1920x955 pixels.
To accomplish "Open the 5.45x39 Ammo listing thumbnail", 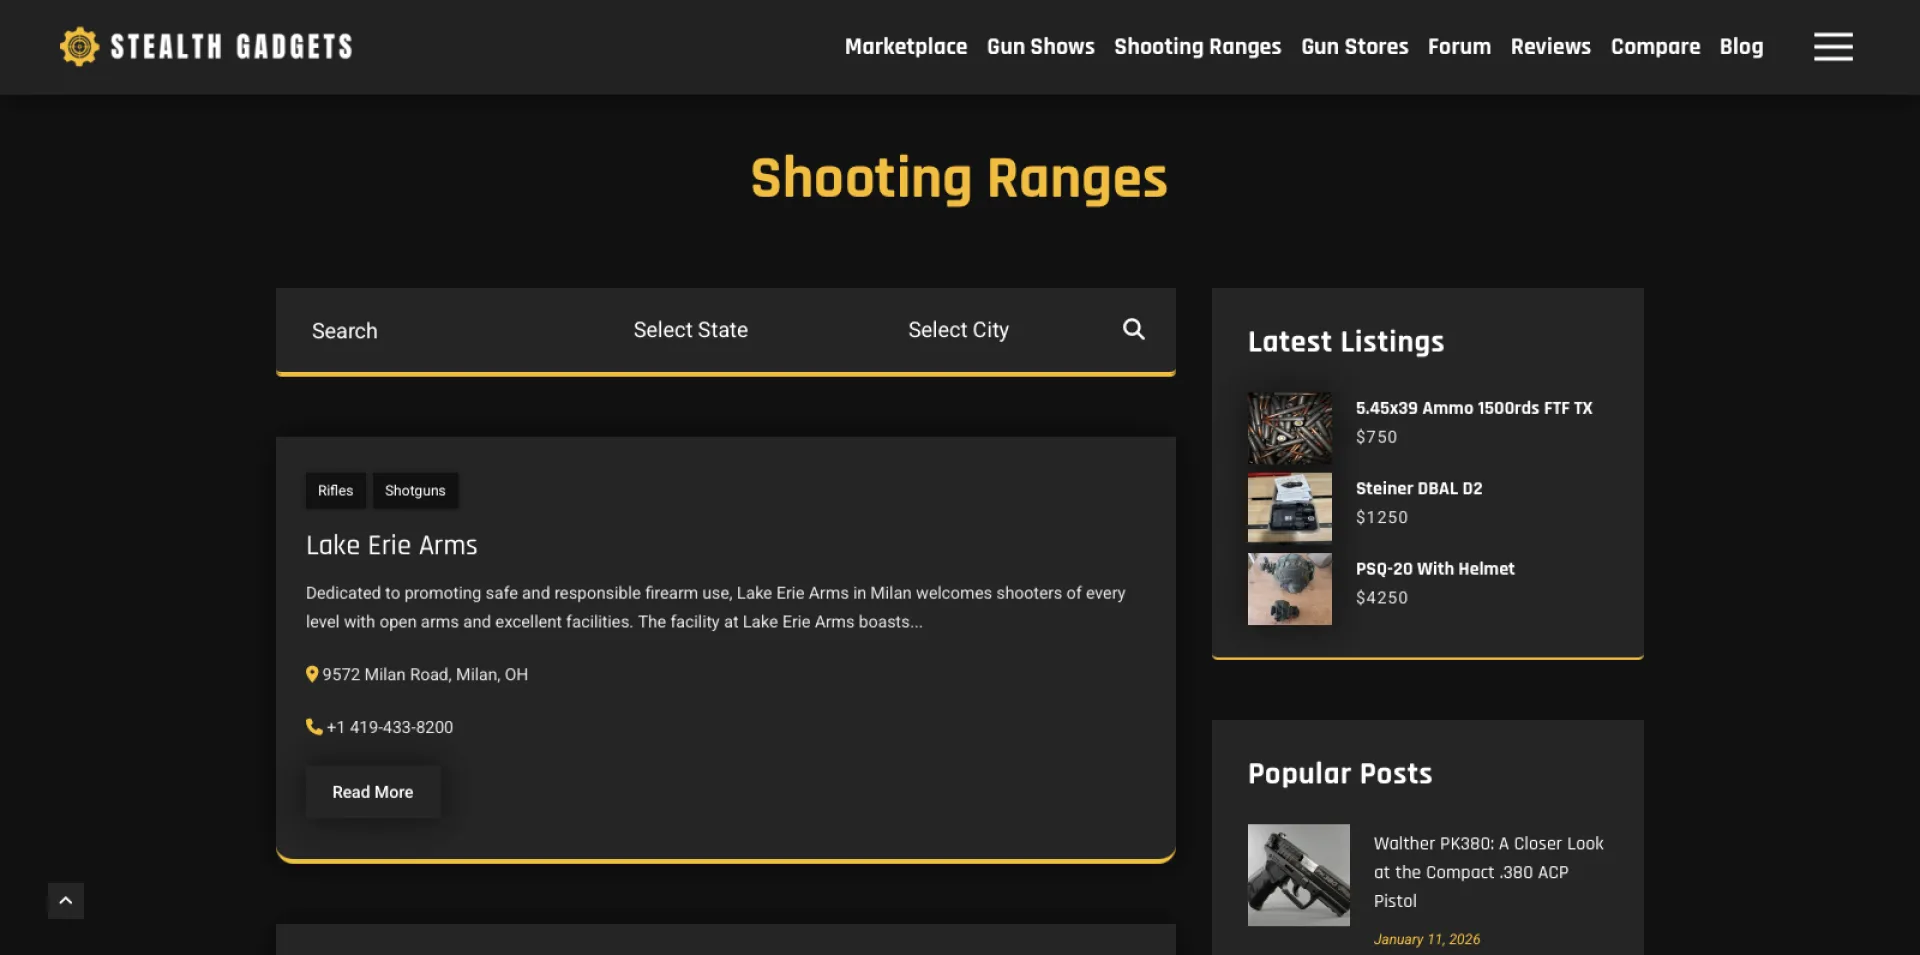I will pos(1289,427).
